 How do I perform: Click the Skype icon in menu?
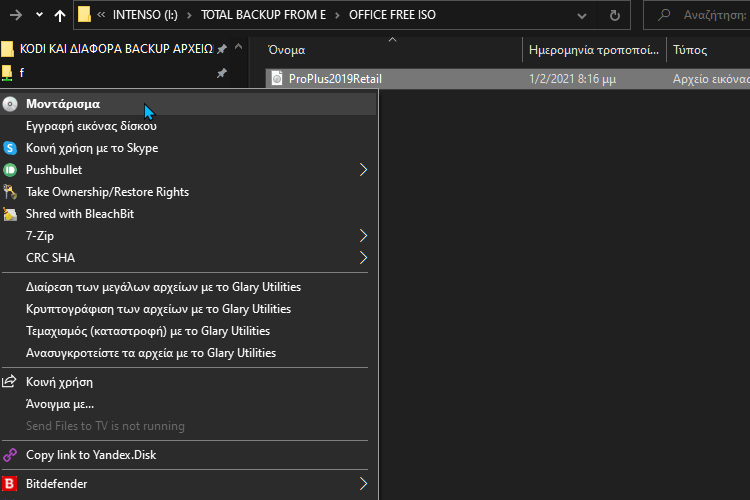10,148
